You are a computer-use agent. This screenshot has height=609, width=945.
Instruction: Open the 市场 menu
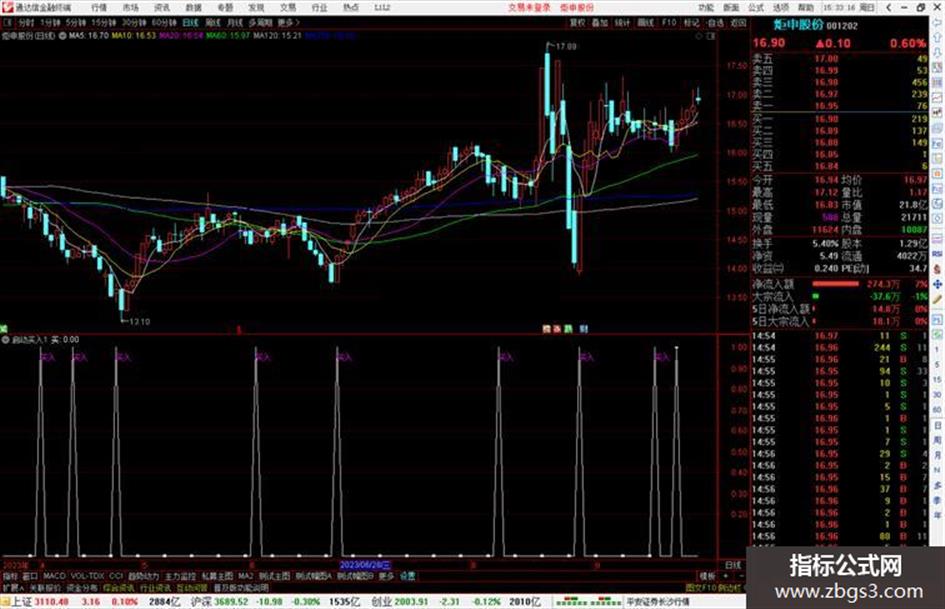coord(130,7)
